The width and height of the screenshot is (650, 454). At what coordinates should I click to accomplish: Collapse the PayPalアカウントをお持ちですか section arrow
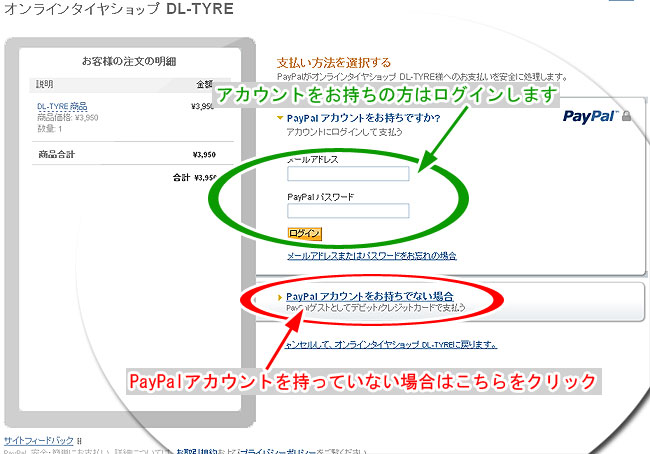[x=280, y=118]
